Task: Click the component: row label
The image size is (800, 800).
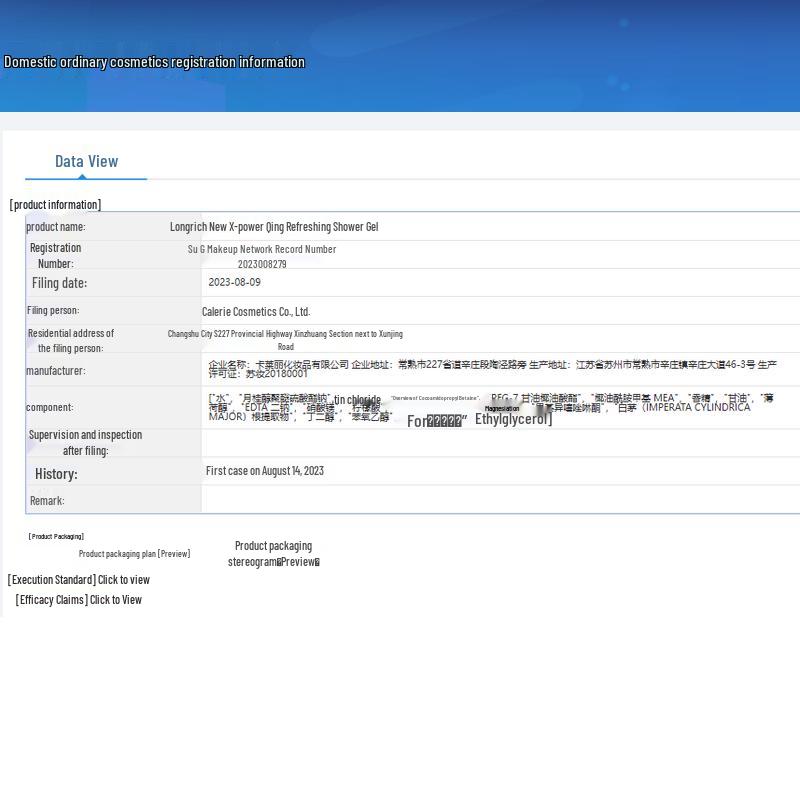Action: pos(49,407)
